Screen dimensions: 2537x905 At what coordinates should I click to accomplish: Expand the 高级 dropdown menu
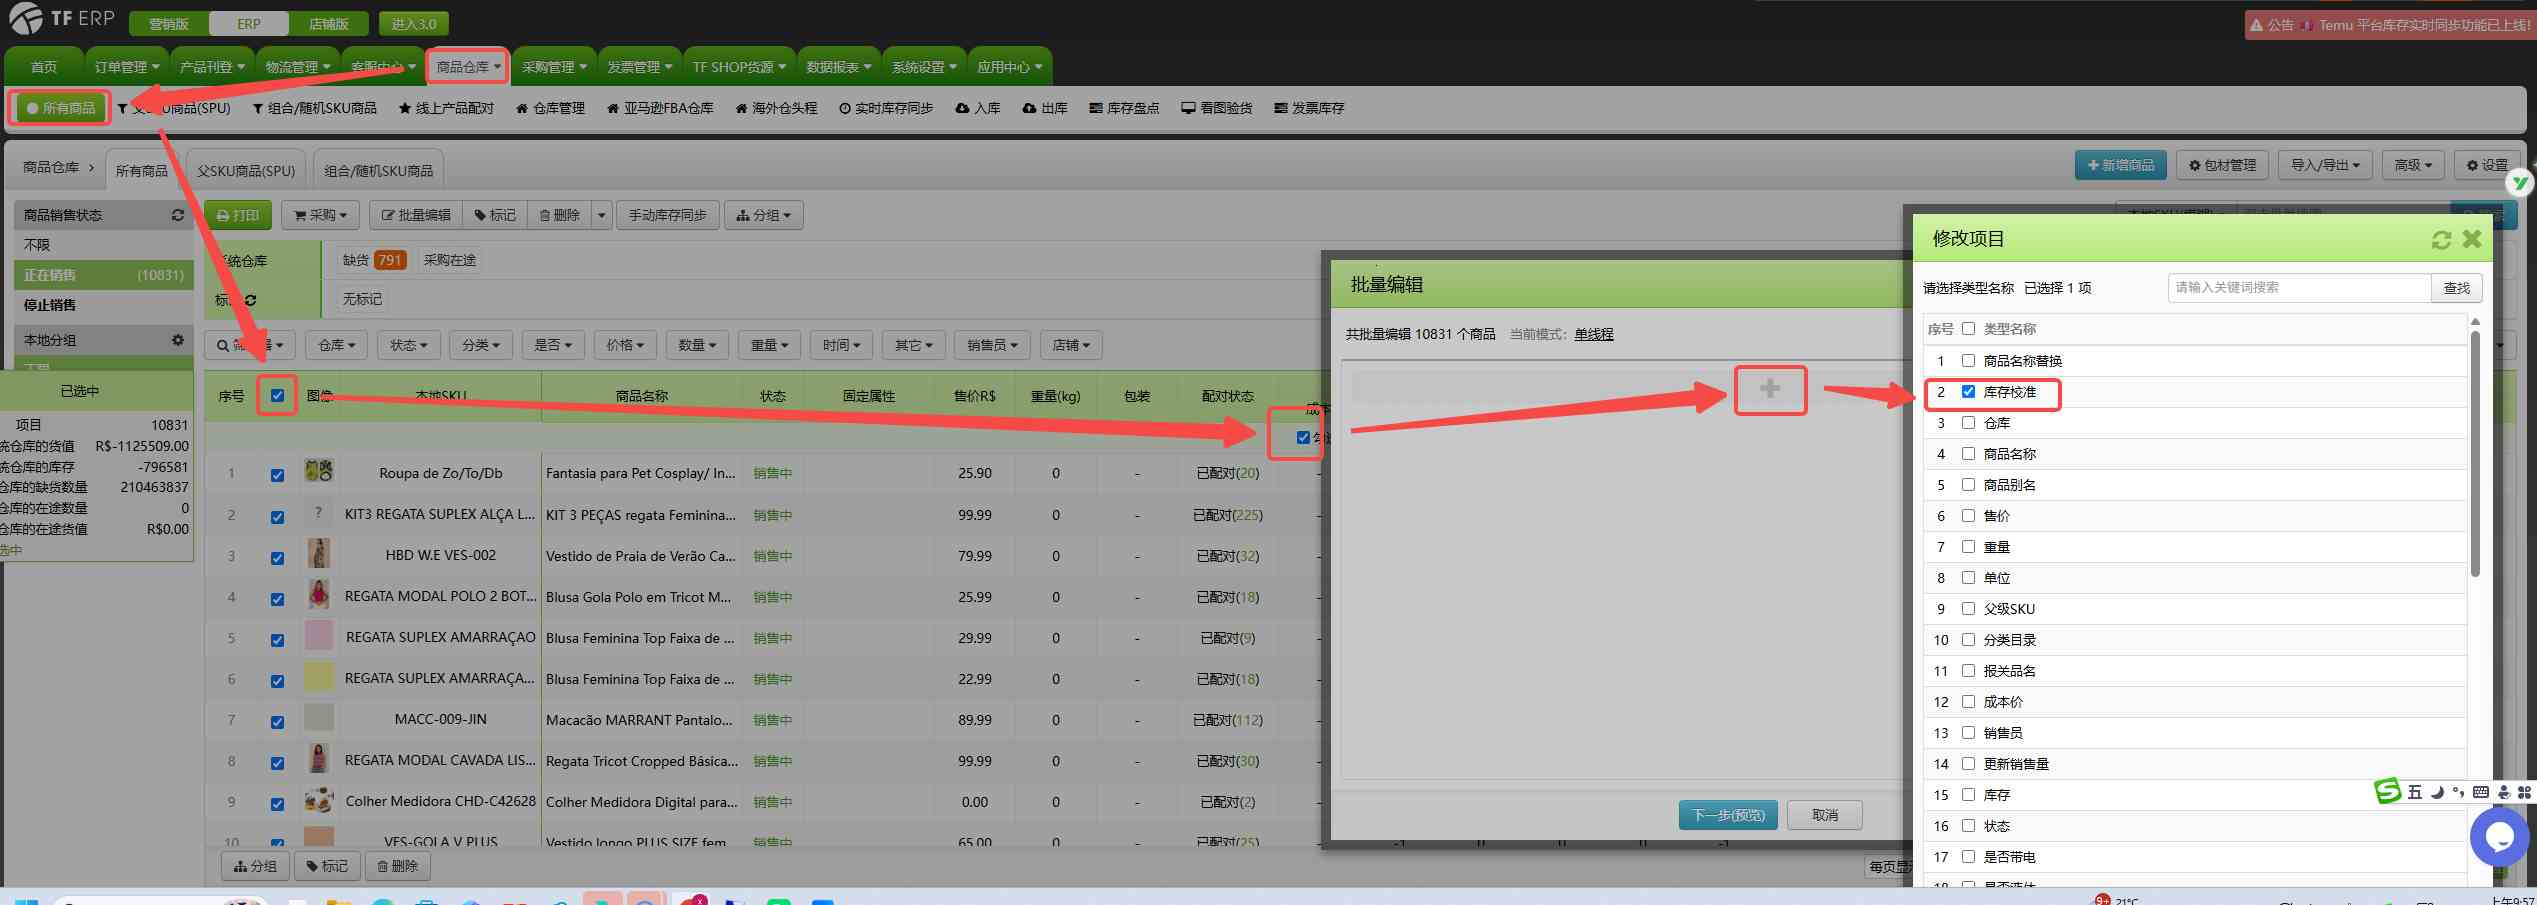coord(2413,164)
